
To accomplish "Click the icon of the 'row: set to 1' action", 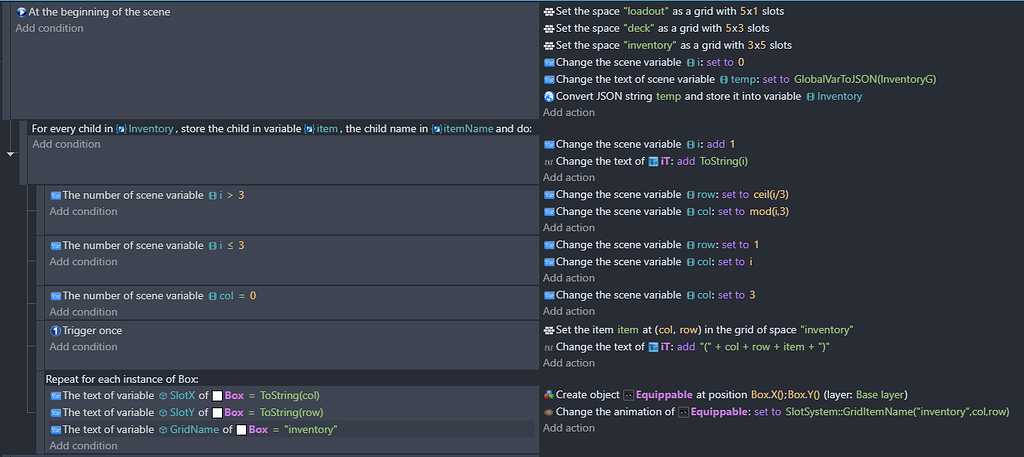I will tap(549, 245).
